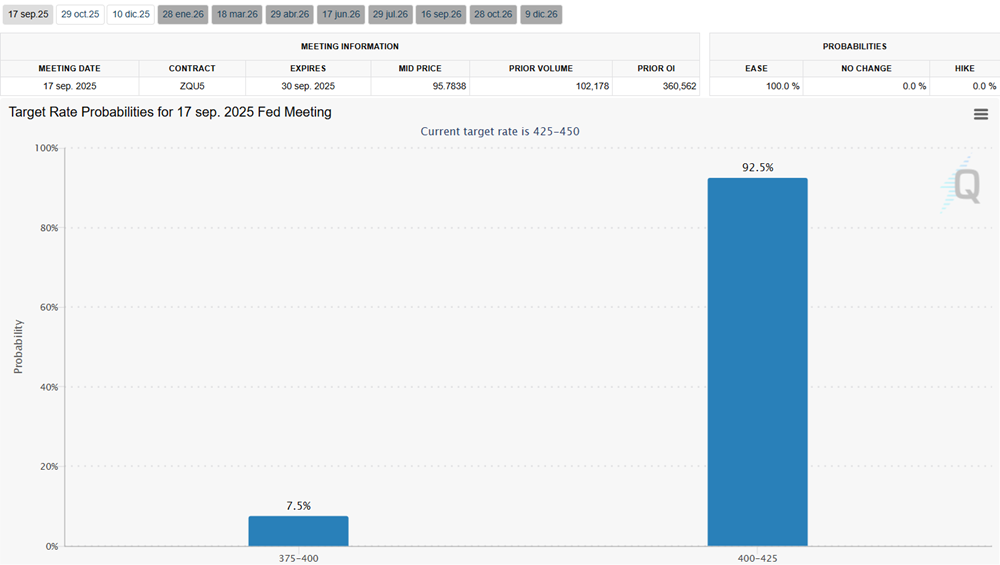
Task: Open the 29 abr.26 meeting tab
Action: tap(289, 15)
